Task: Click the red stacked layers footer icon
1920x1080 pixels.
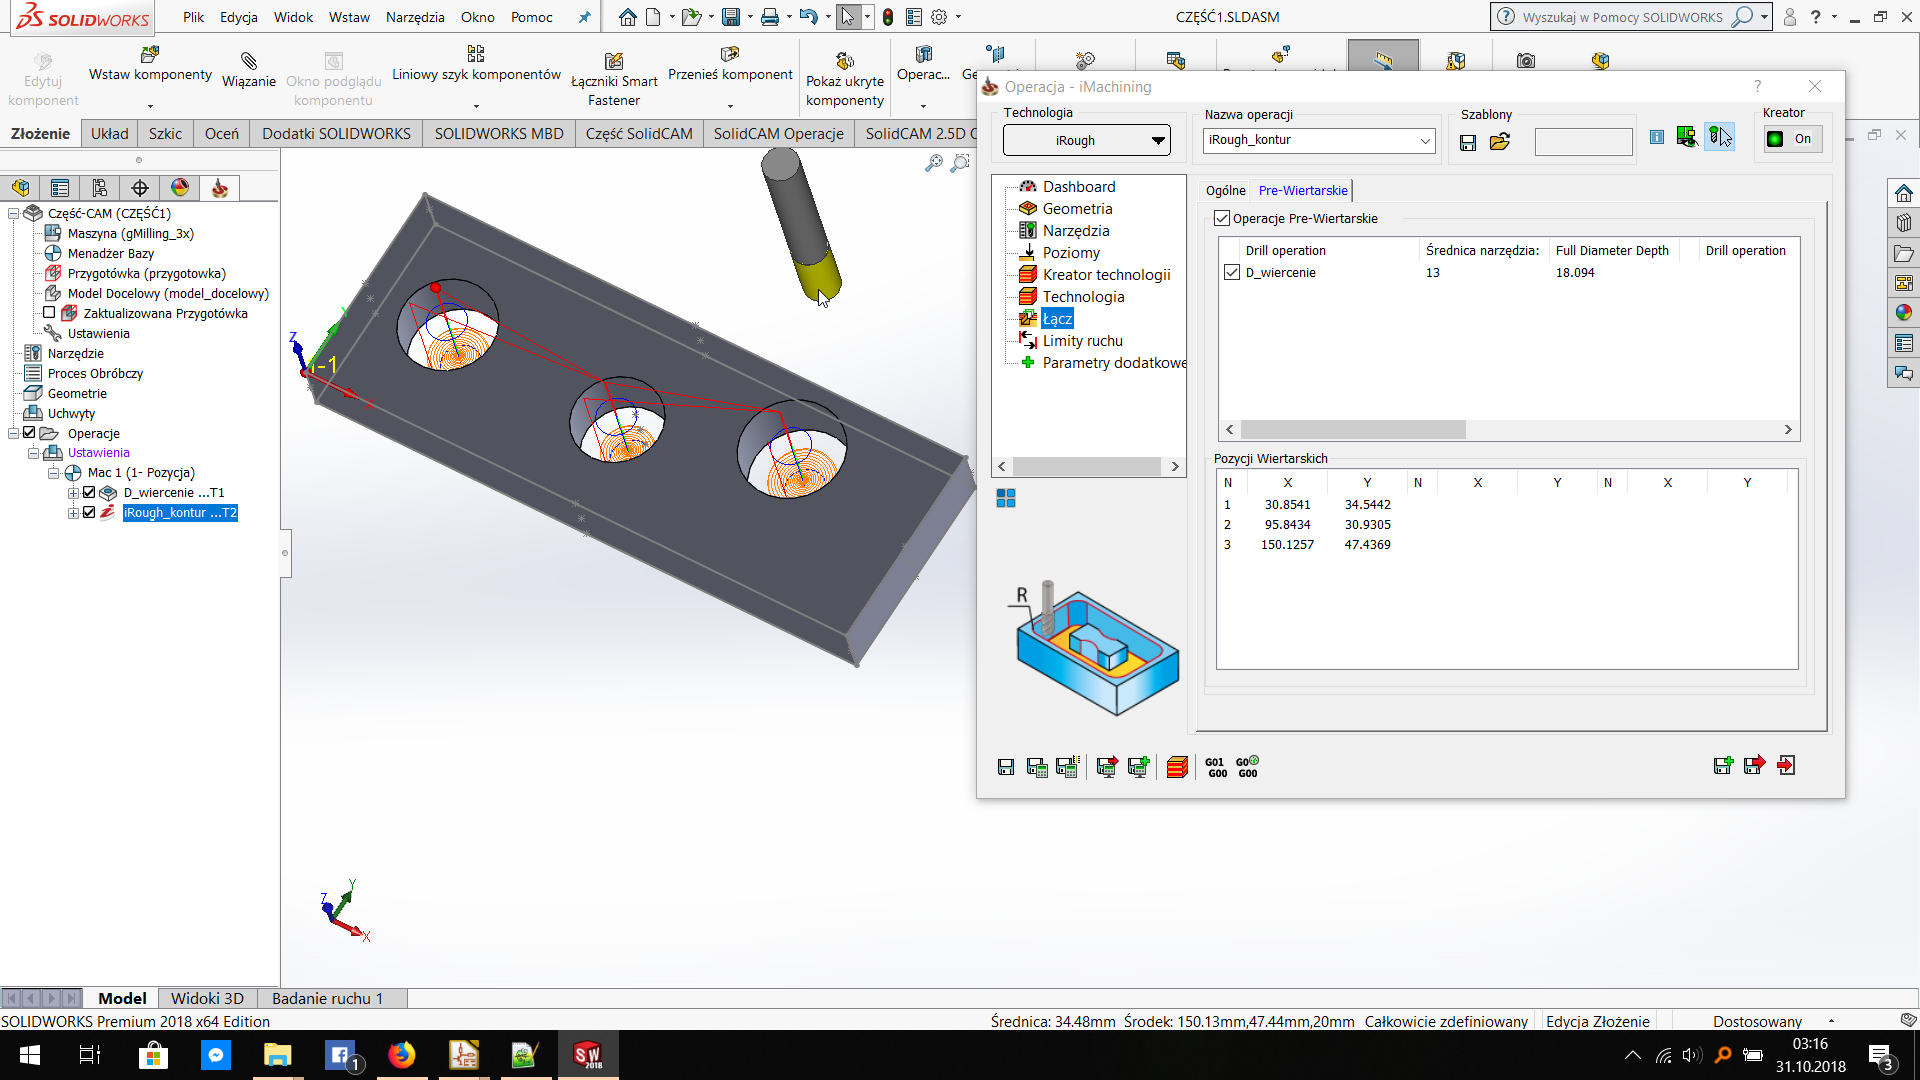Action: click(1177, 767)
